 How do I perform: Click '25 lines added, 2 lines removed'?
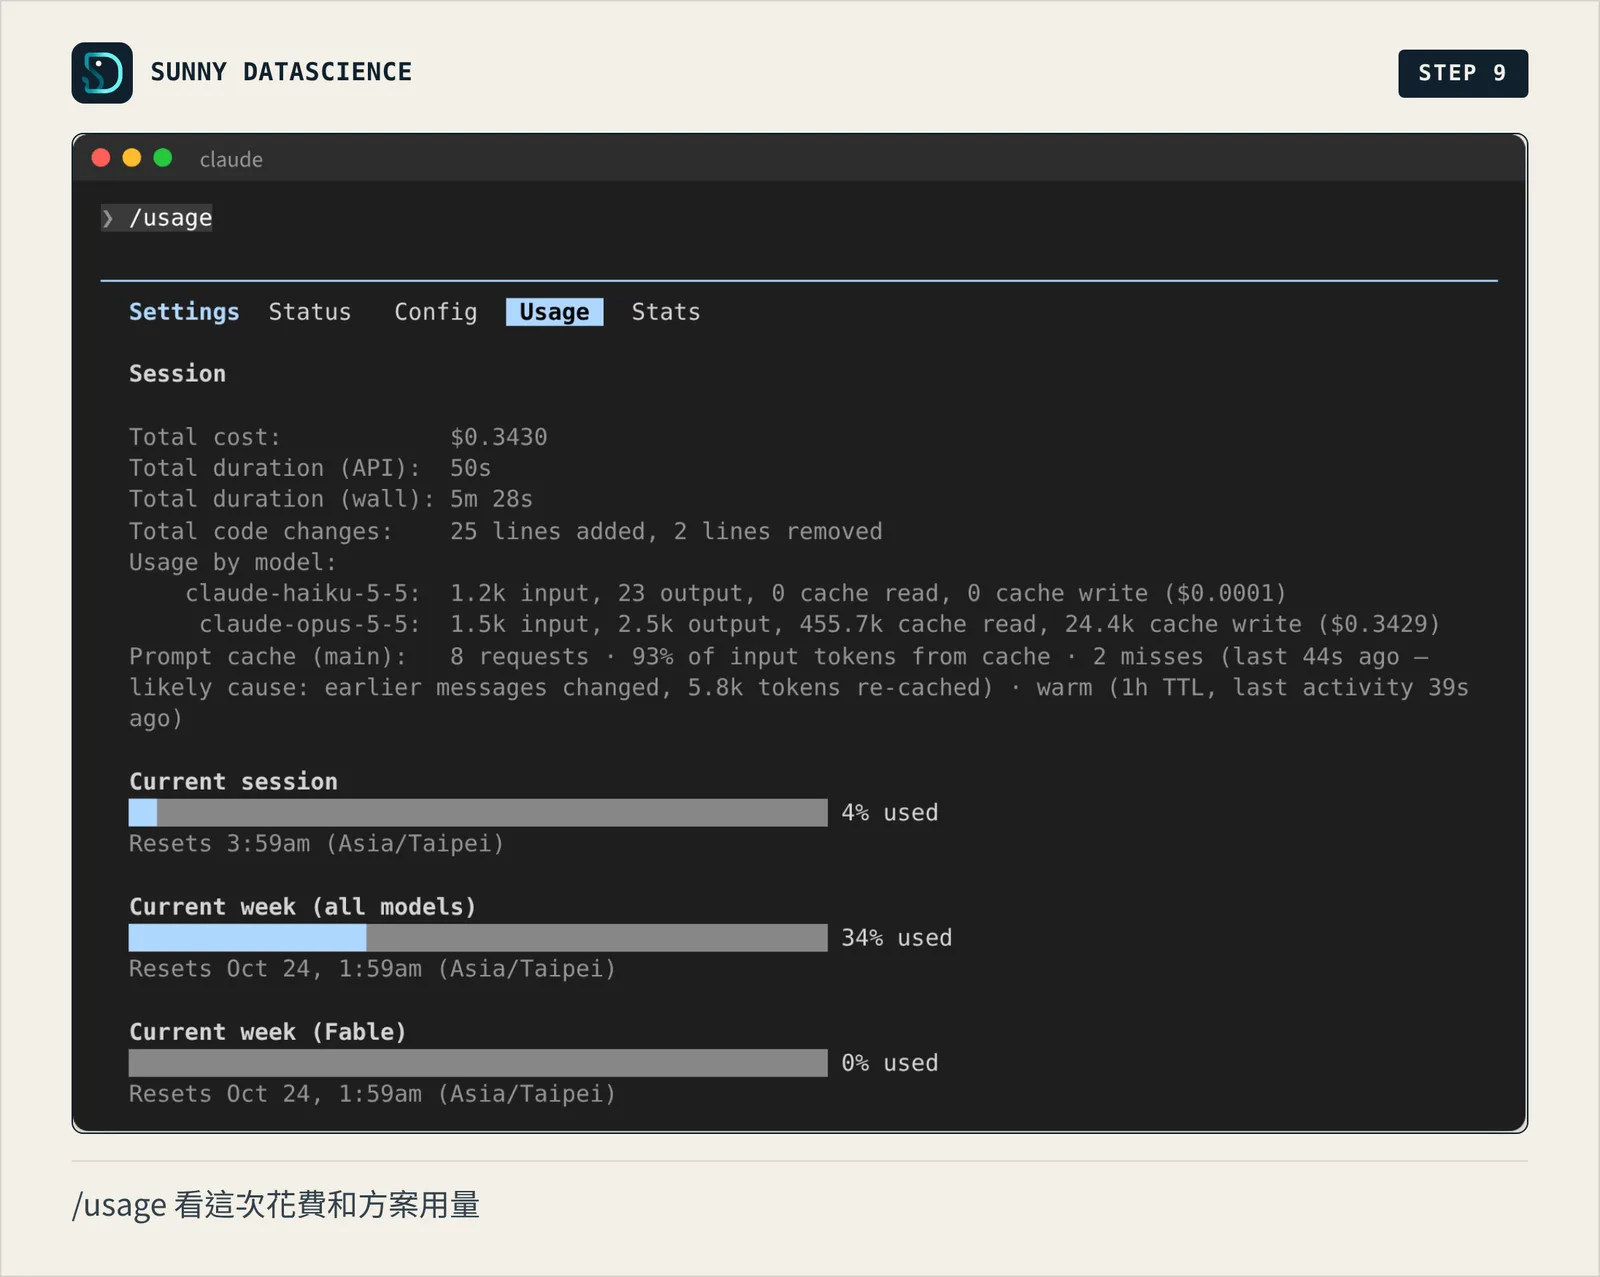[666, 531]
